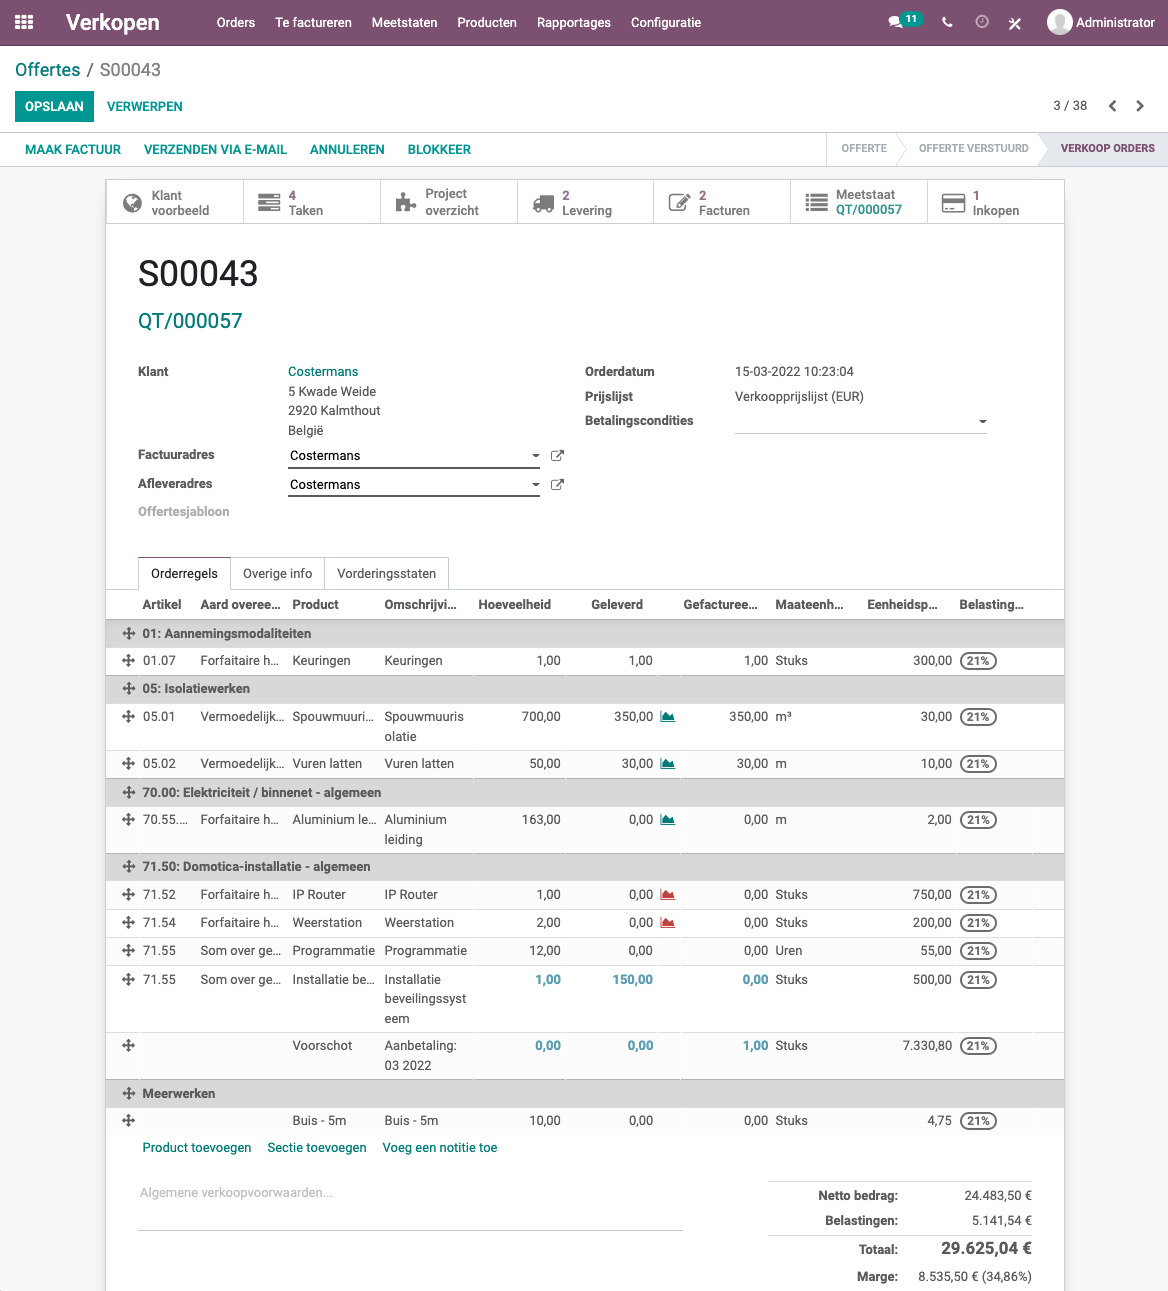1168x1291 pixels.
Task: Expand the Factuuradres selection list
Action: click(x=534, y=455)
